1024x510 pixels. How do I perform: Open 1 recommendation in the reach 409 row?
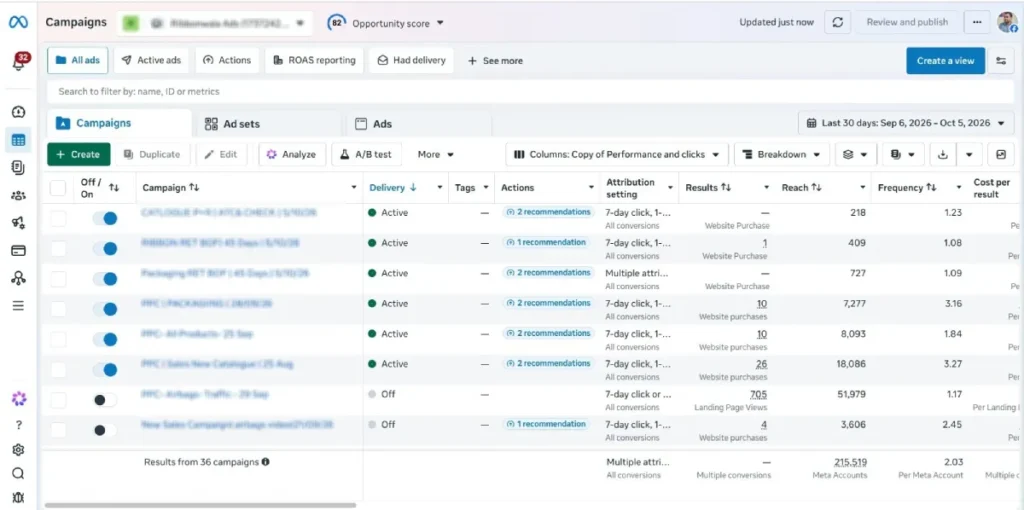tap(547, 242)
